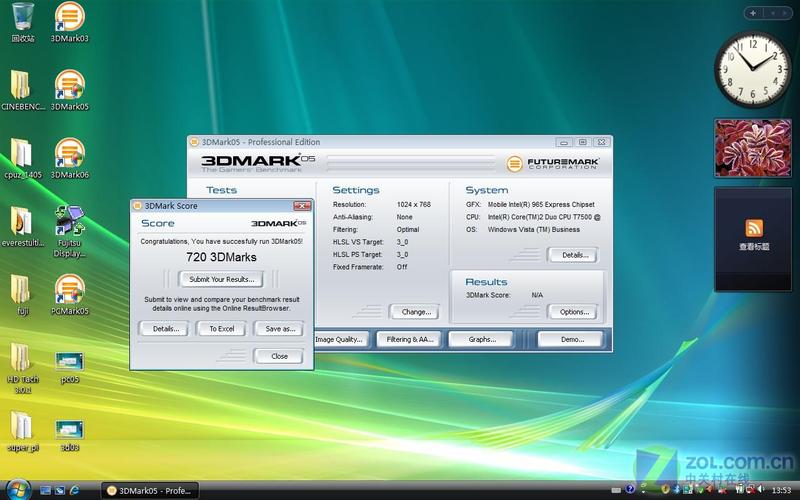Image resolution: width=800 pixels, height=500 pixels.
Task: Launch the PCMark05 desktop shortcut
Action: tap(69, 295)
